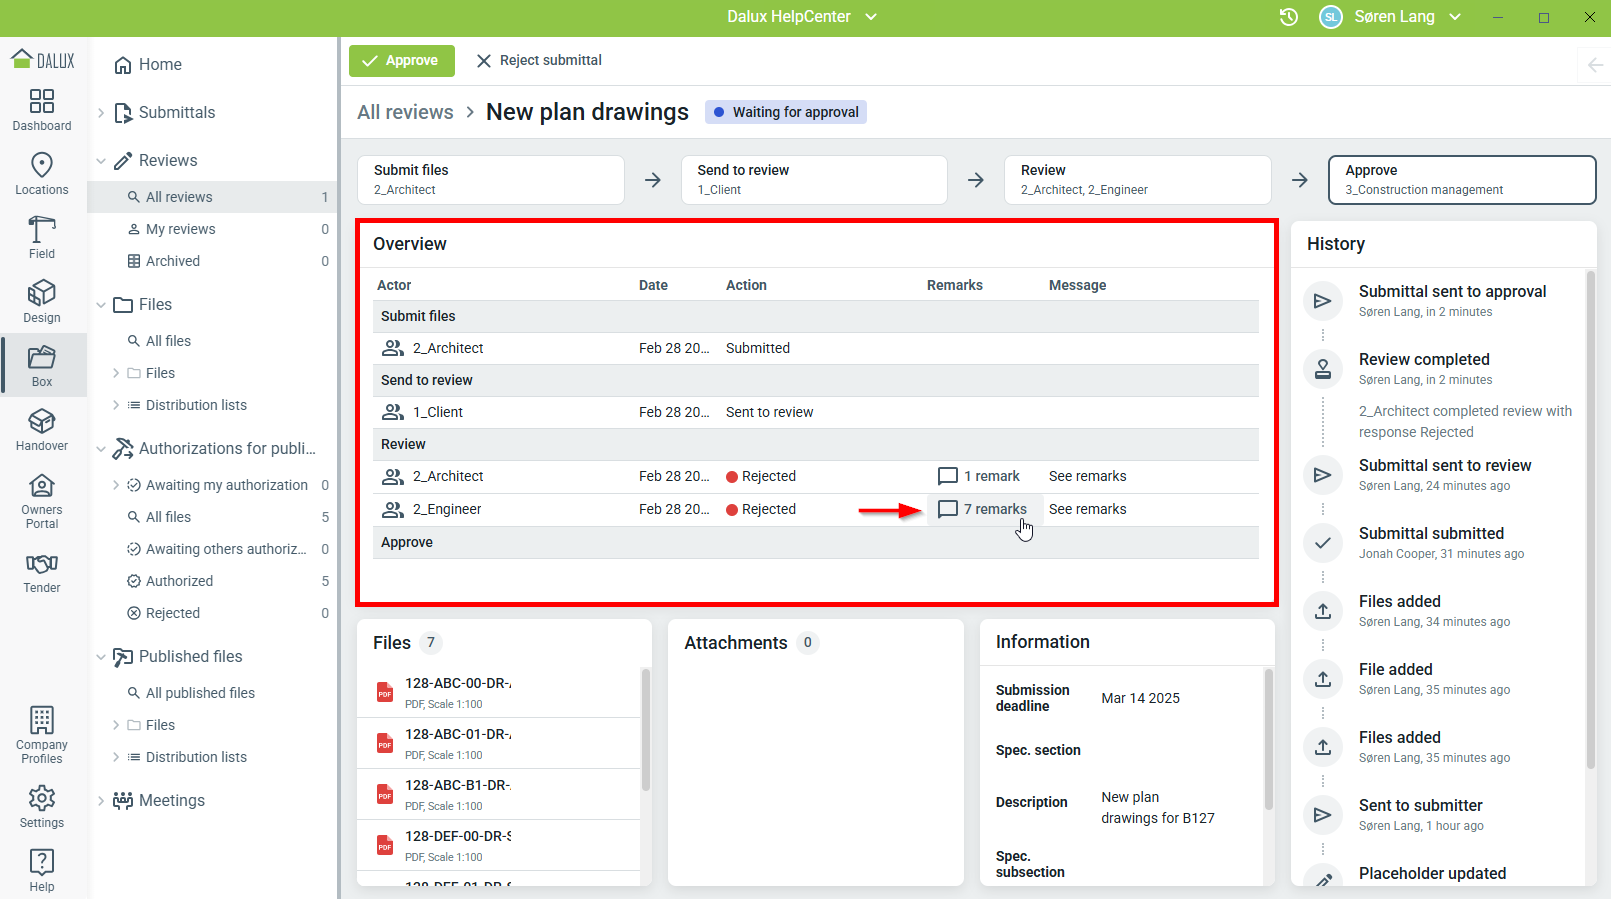Open the 7 remarks from 2_Engineer
Image resolution: width=1611 pixels, height=899 pixels.
click(984, 509)
